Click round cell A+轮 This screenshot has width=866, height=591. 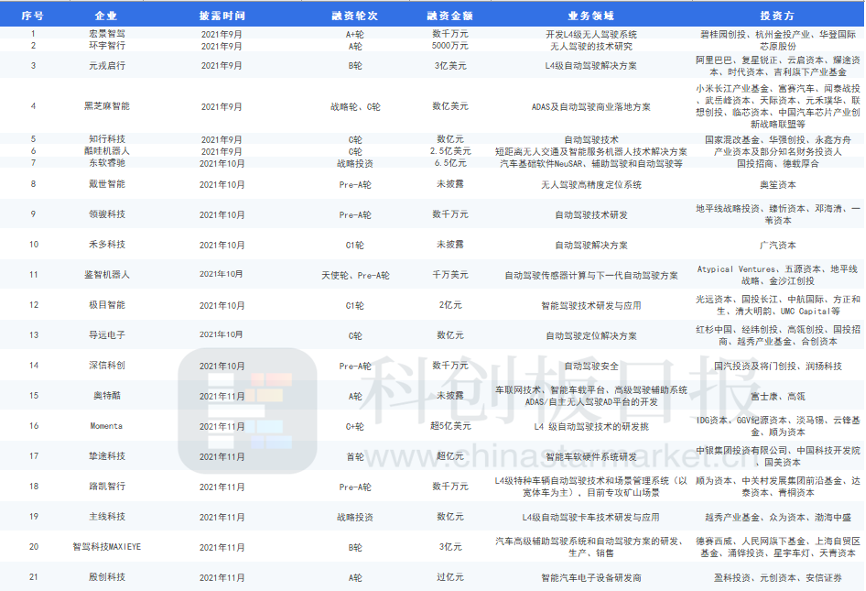355,34
